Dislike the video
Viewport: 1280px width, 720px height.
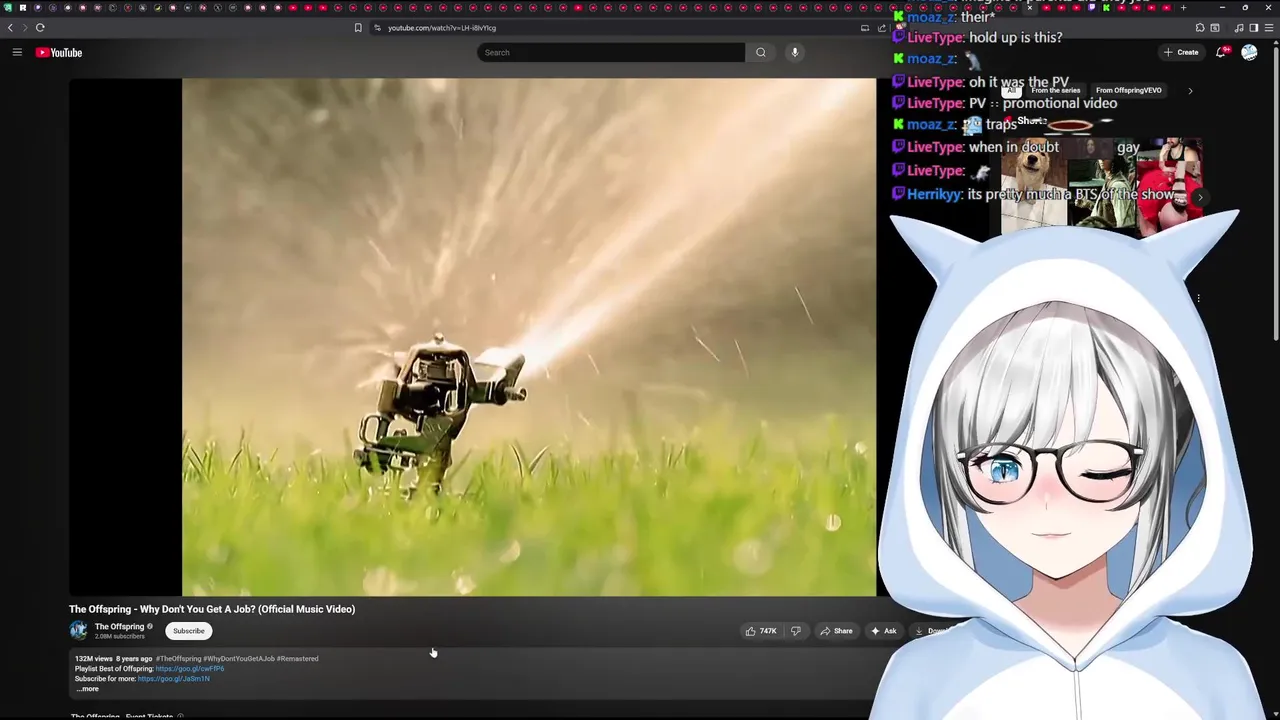(x=796, y=631)
